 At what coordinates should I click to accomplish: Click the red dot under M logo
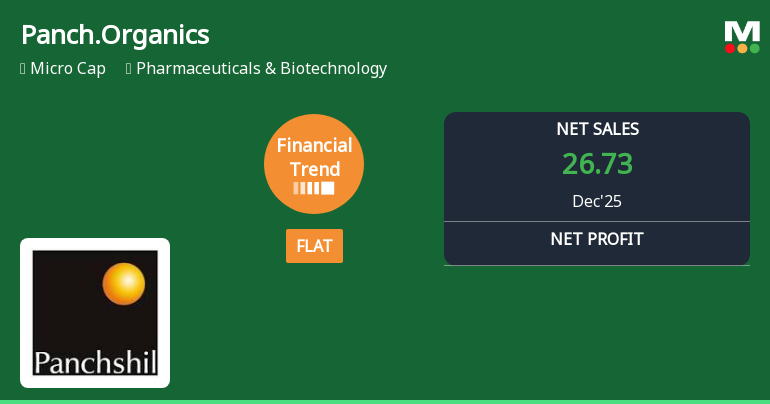[730, 48]
